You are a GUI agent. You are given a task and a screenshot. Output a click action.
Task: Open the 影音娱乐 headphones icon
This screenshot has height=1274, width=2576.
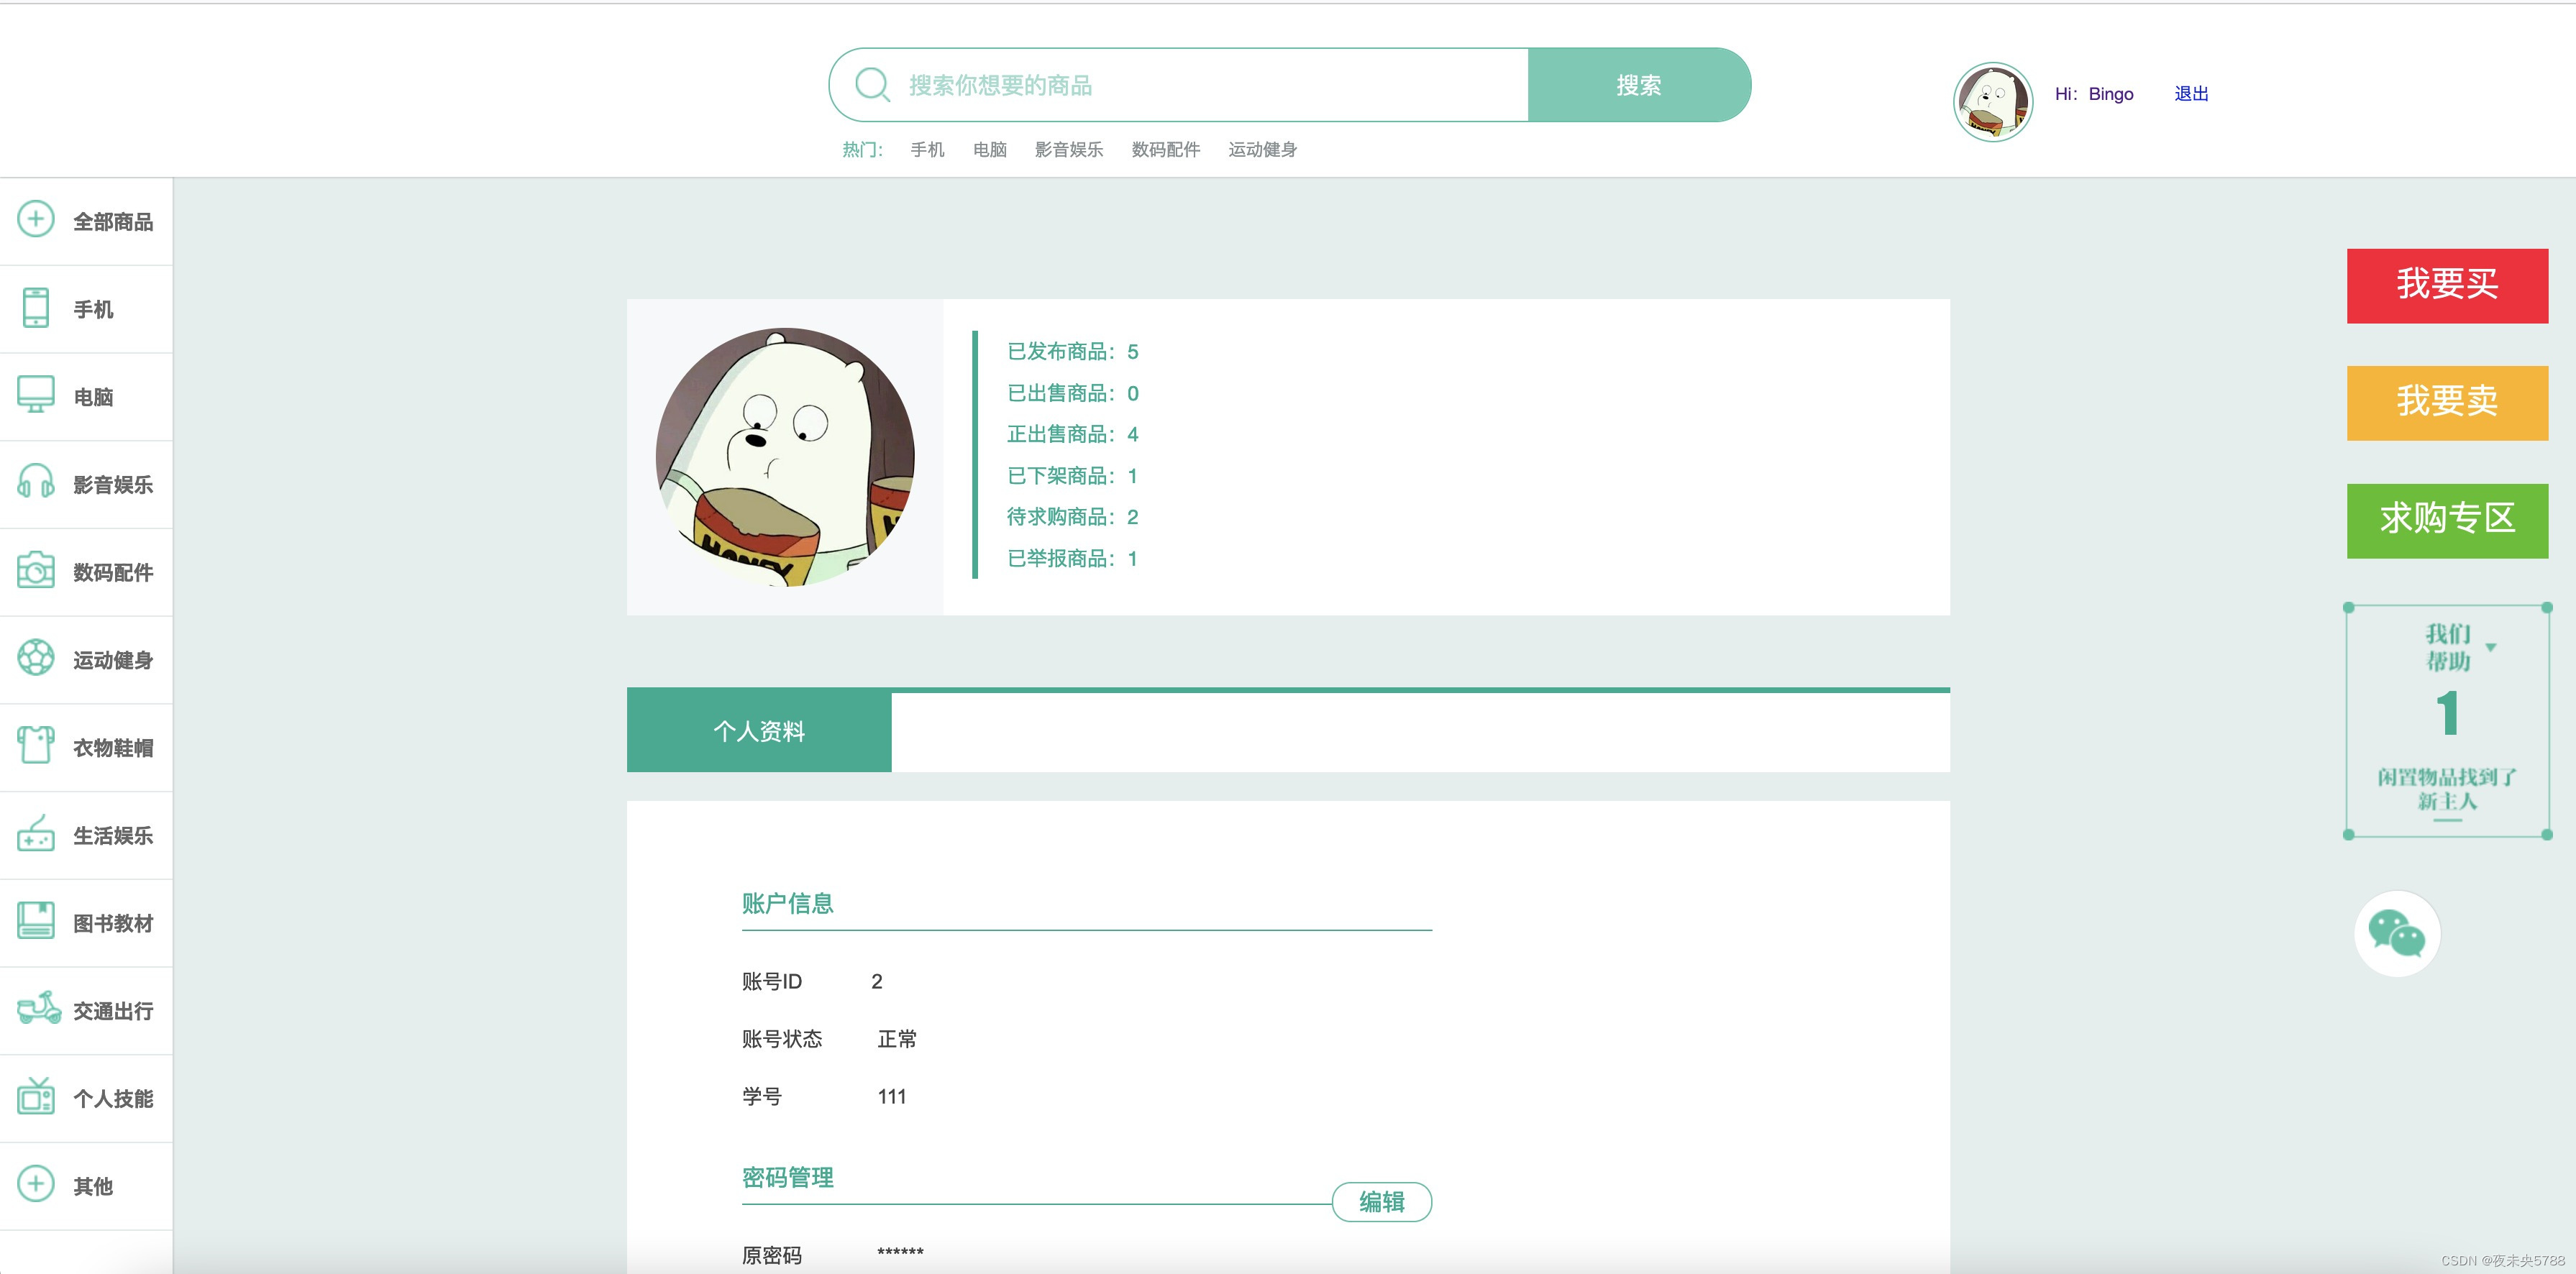click(x=36, y=483)
